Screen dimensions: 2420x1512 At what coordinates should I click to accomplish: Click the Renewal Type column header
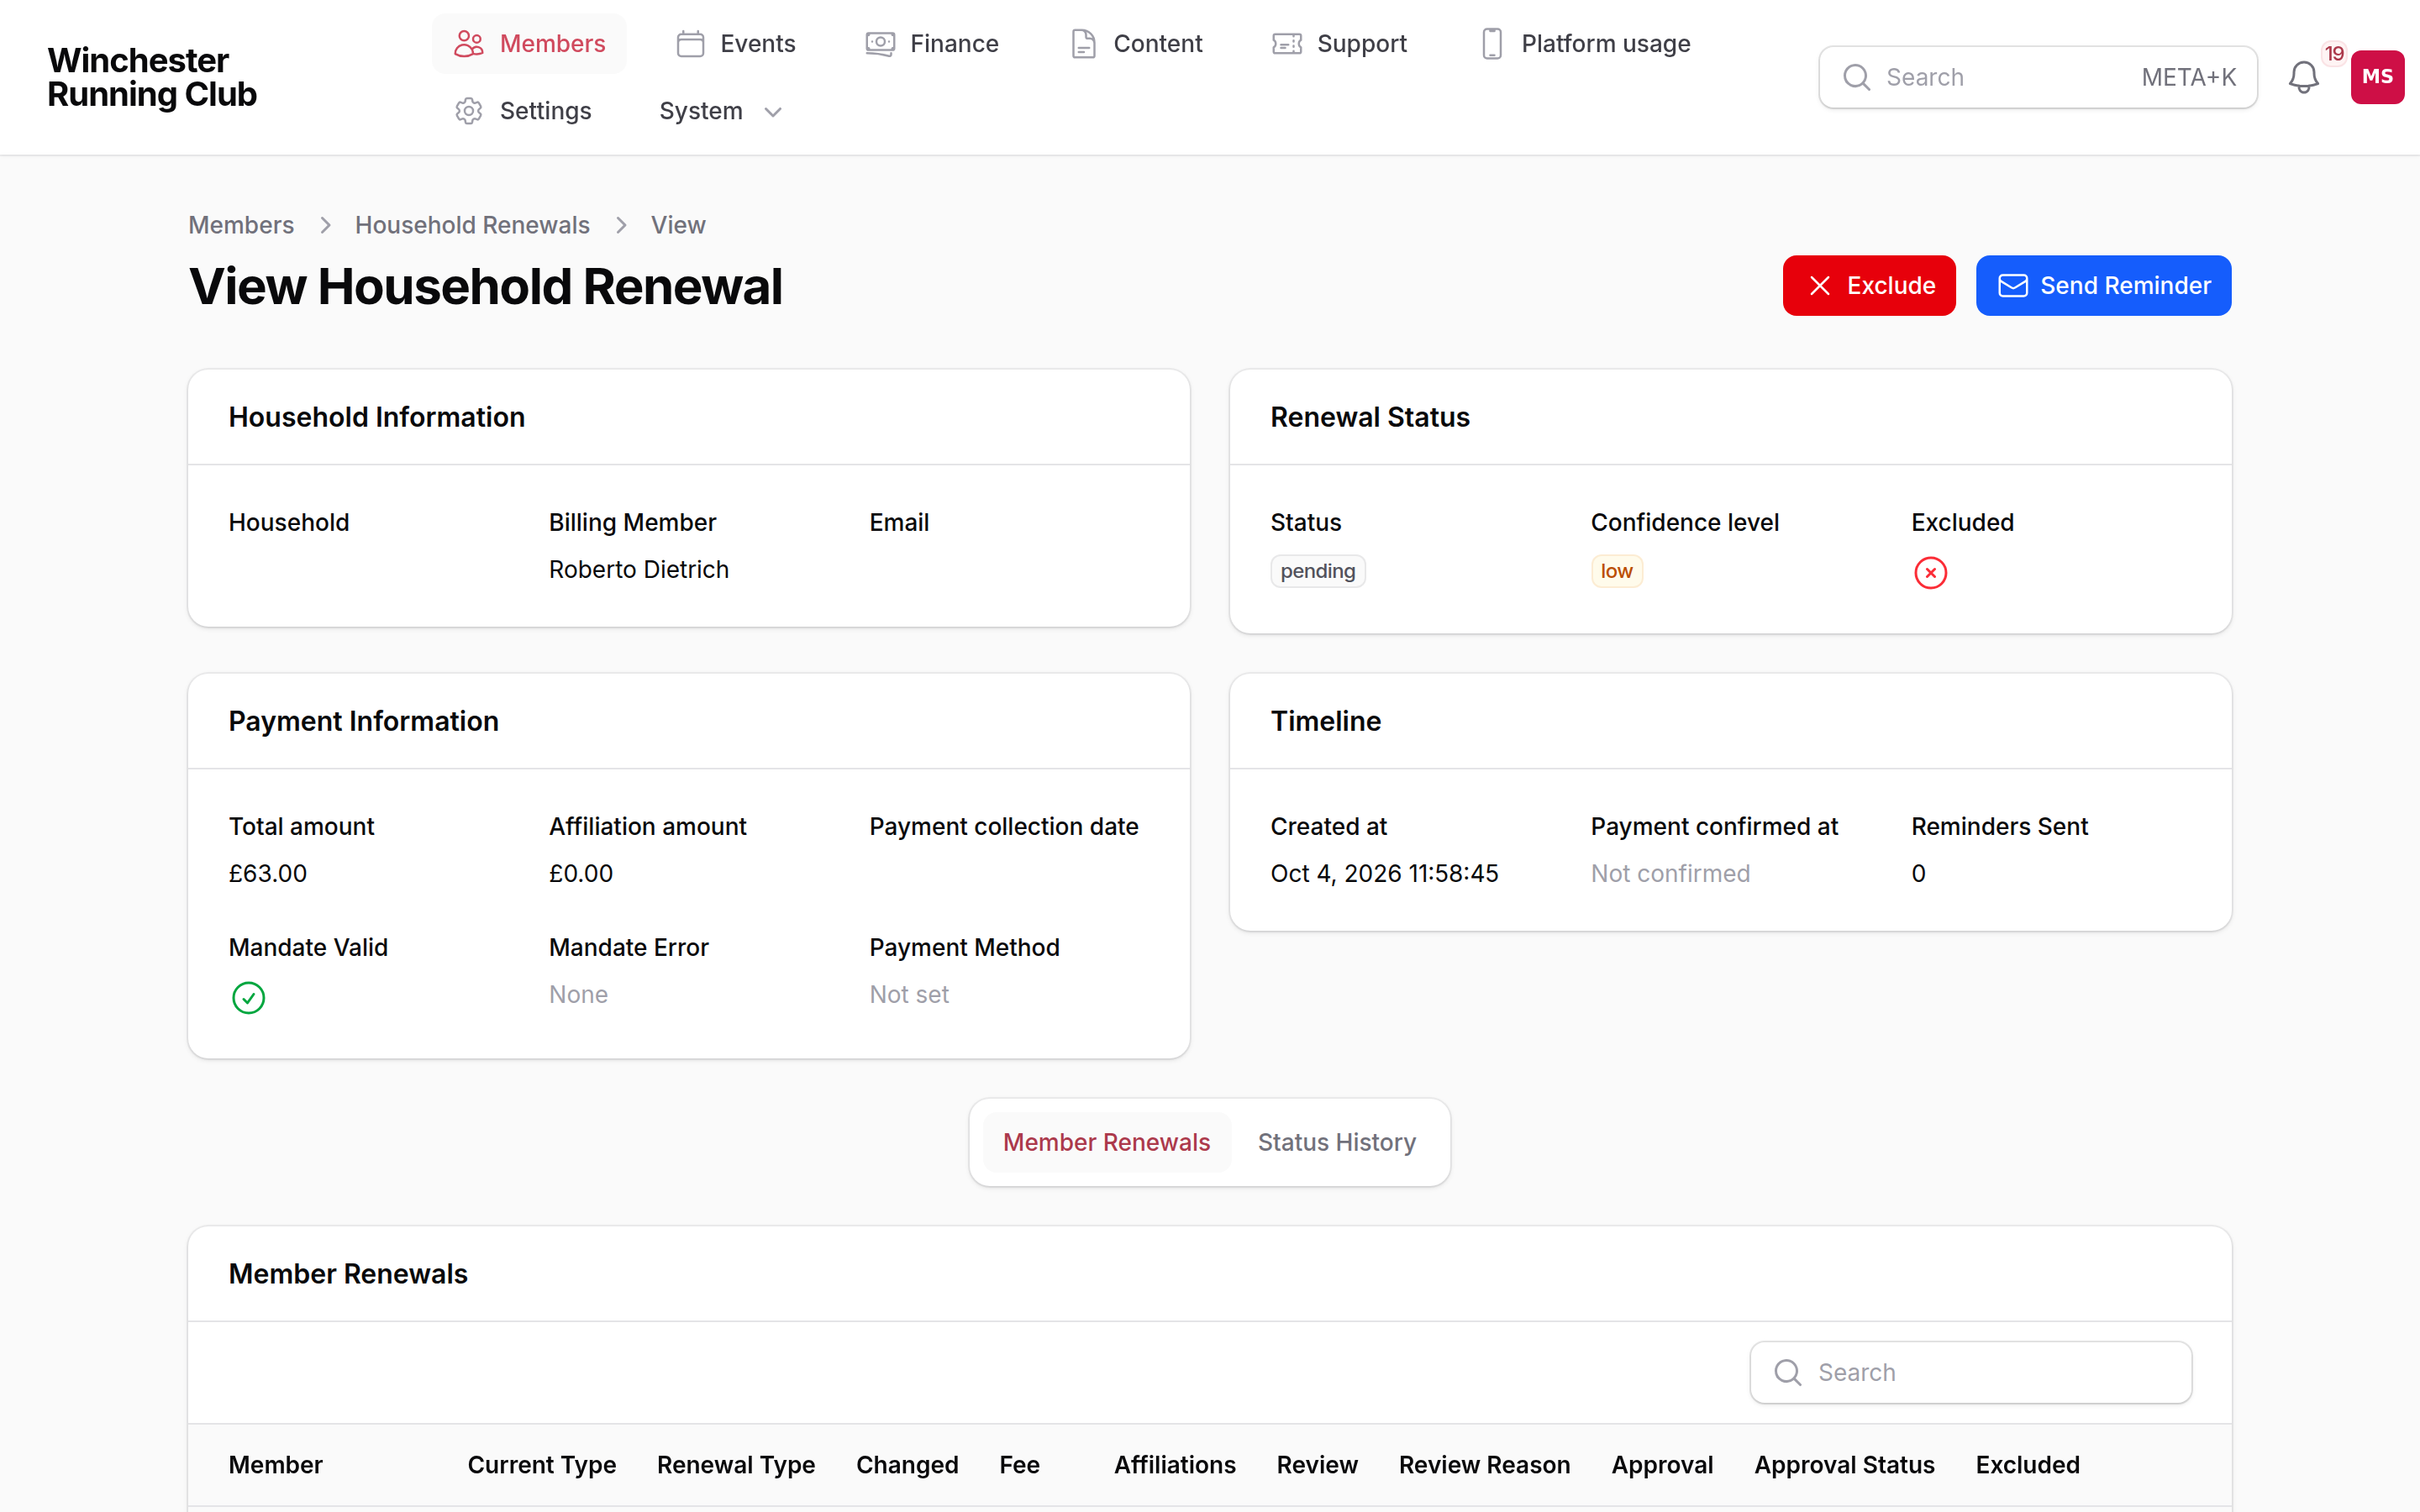point(736,1465)
